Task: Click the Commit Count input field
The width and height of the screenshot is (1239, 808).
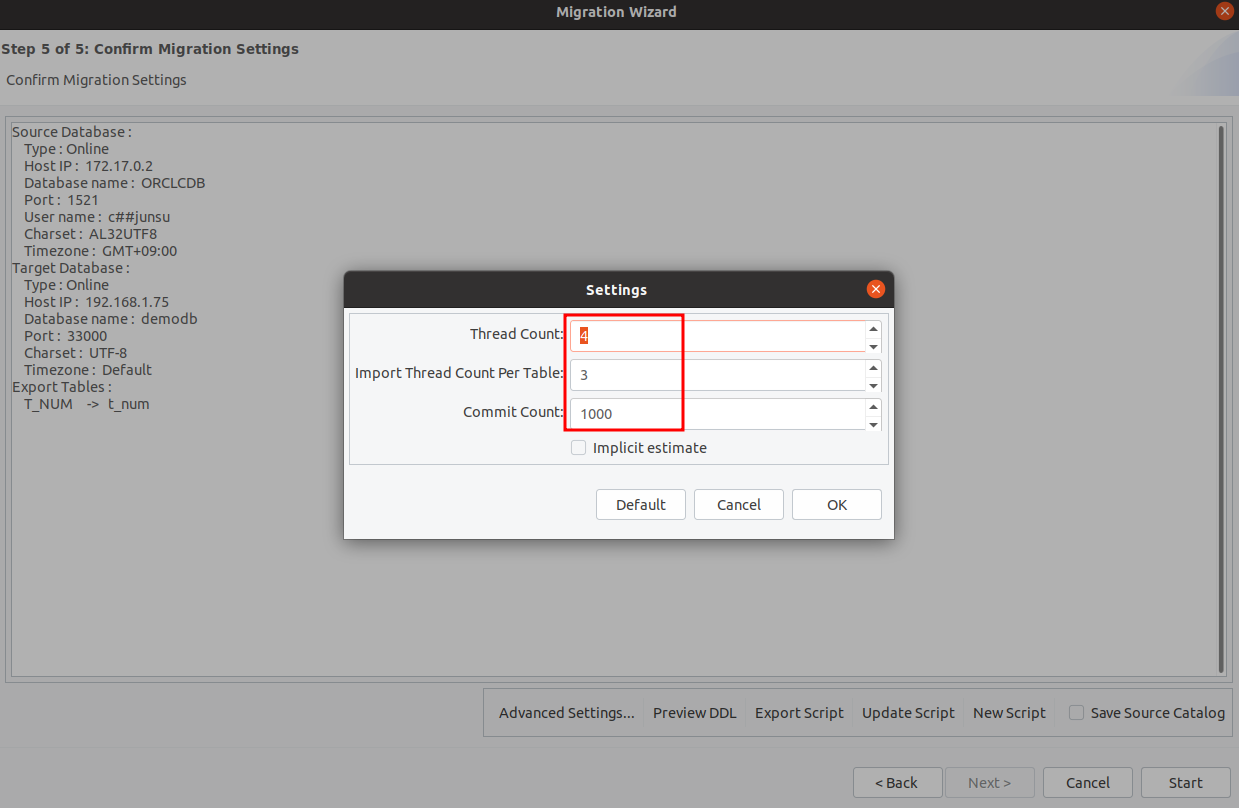Action: pos(715,414)
